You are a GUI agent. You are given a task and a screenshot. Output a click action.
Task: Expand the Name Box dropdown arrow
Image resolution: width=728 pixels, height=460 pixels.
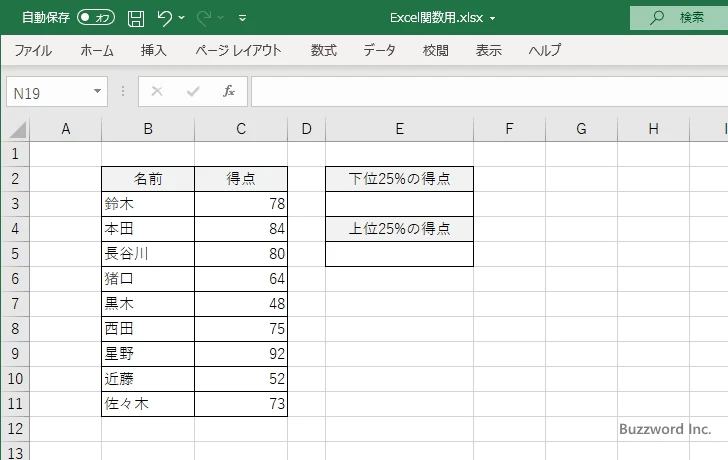pos(98,91)
